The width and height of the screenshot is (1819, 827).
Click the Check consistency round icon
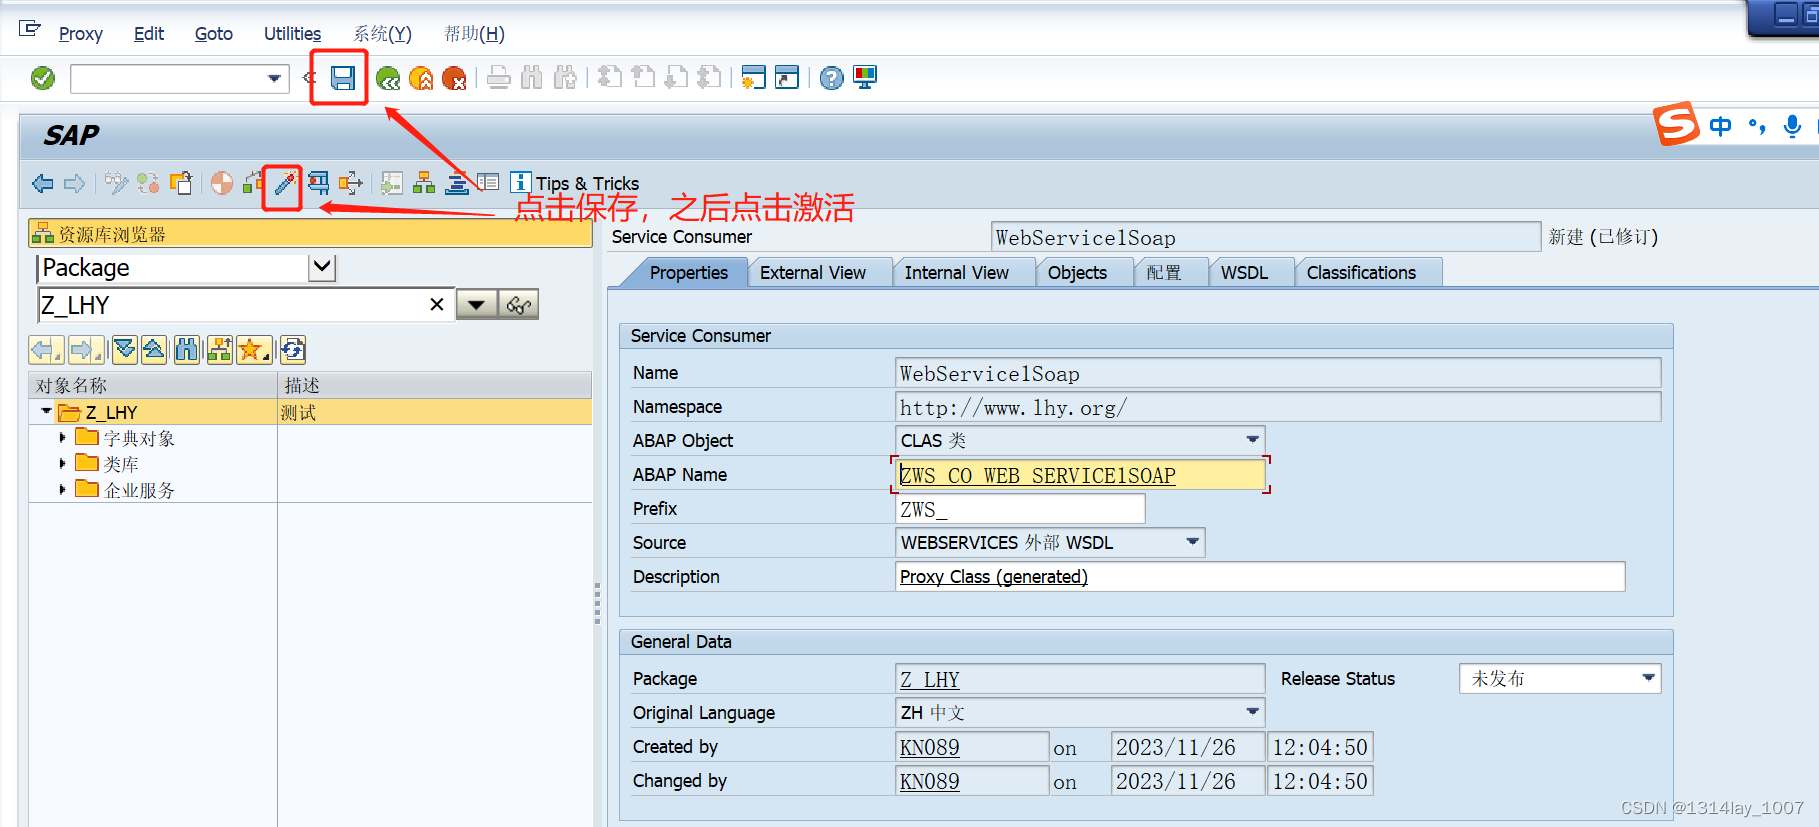coord(222,183)
